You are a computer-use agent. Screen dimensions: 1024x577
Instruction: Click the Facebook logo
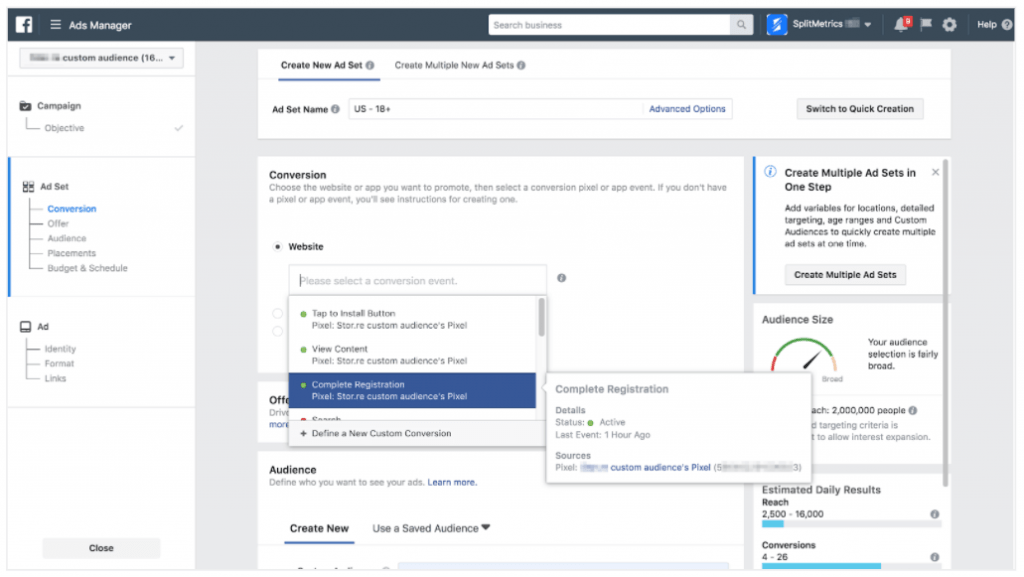[x=22, y=24]
